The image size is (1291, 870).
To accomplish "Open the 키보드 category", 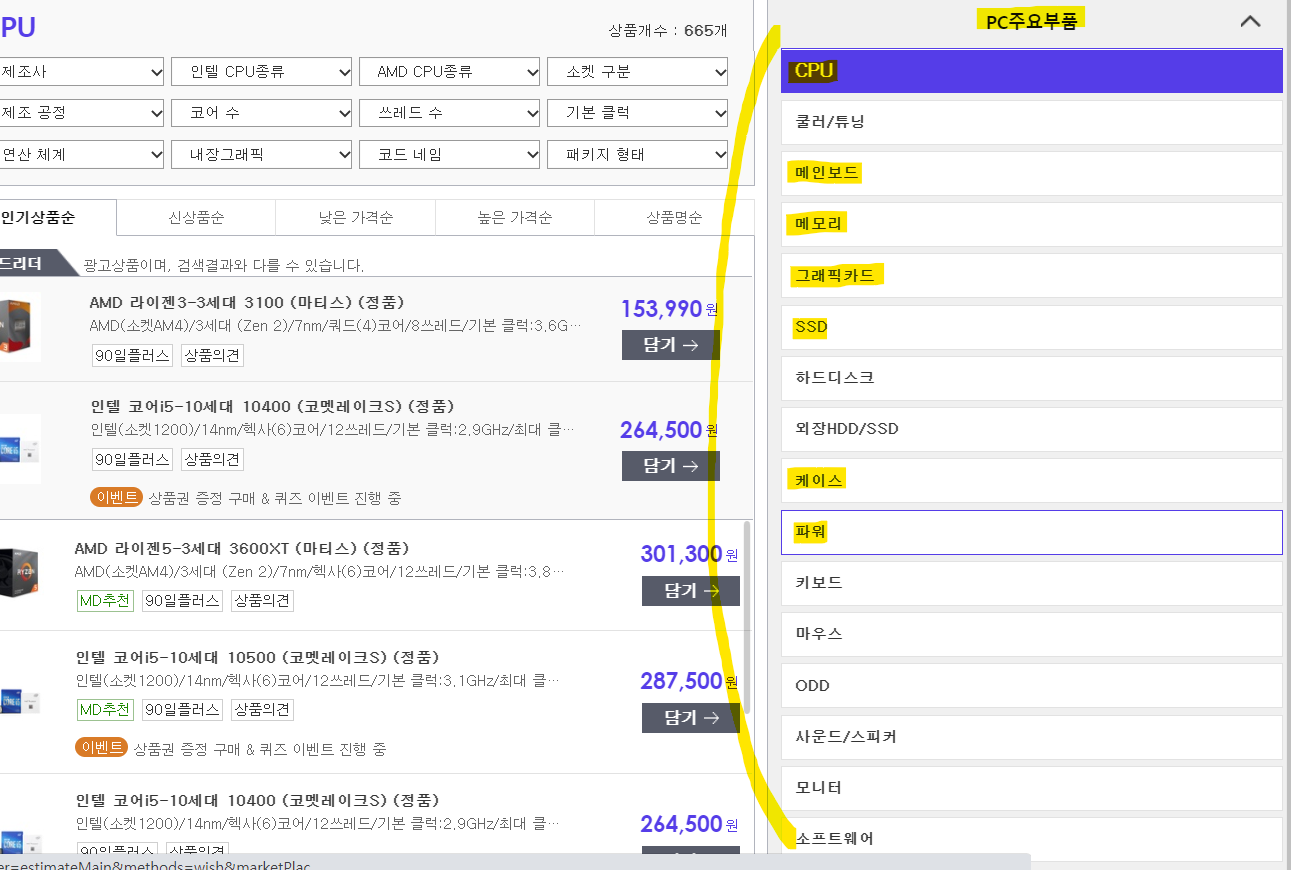I will click(1032, 583).
